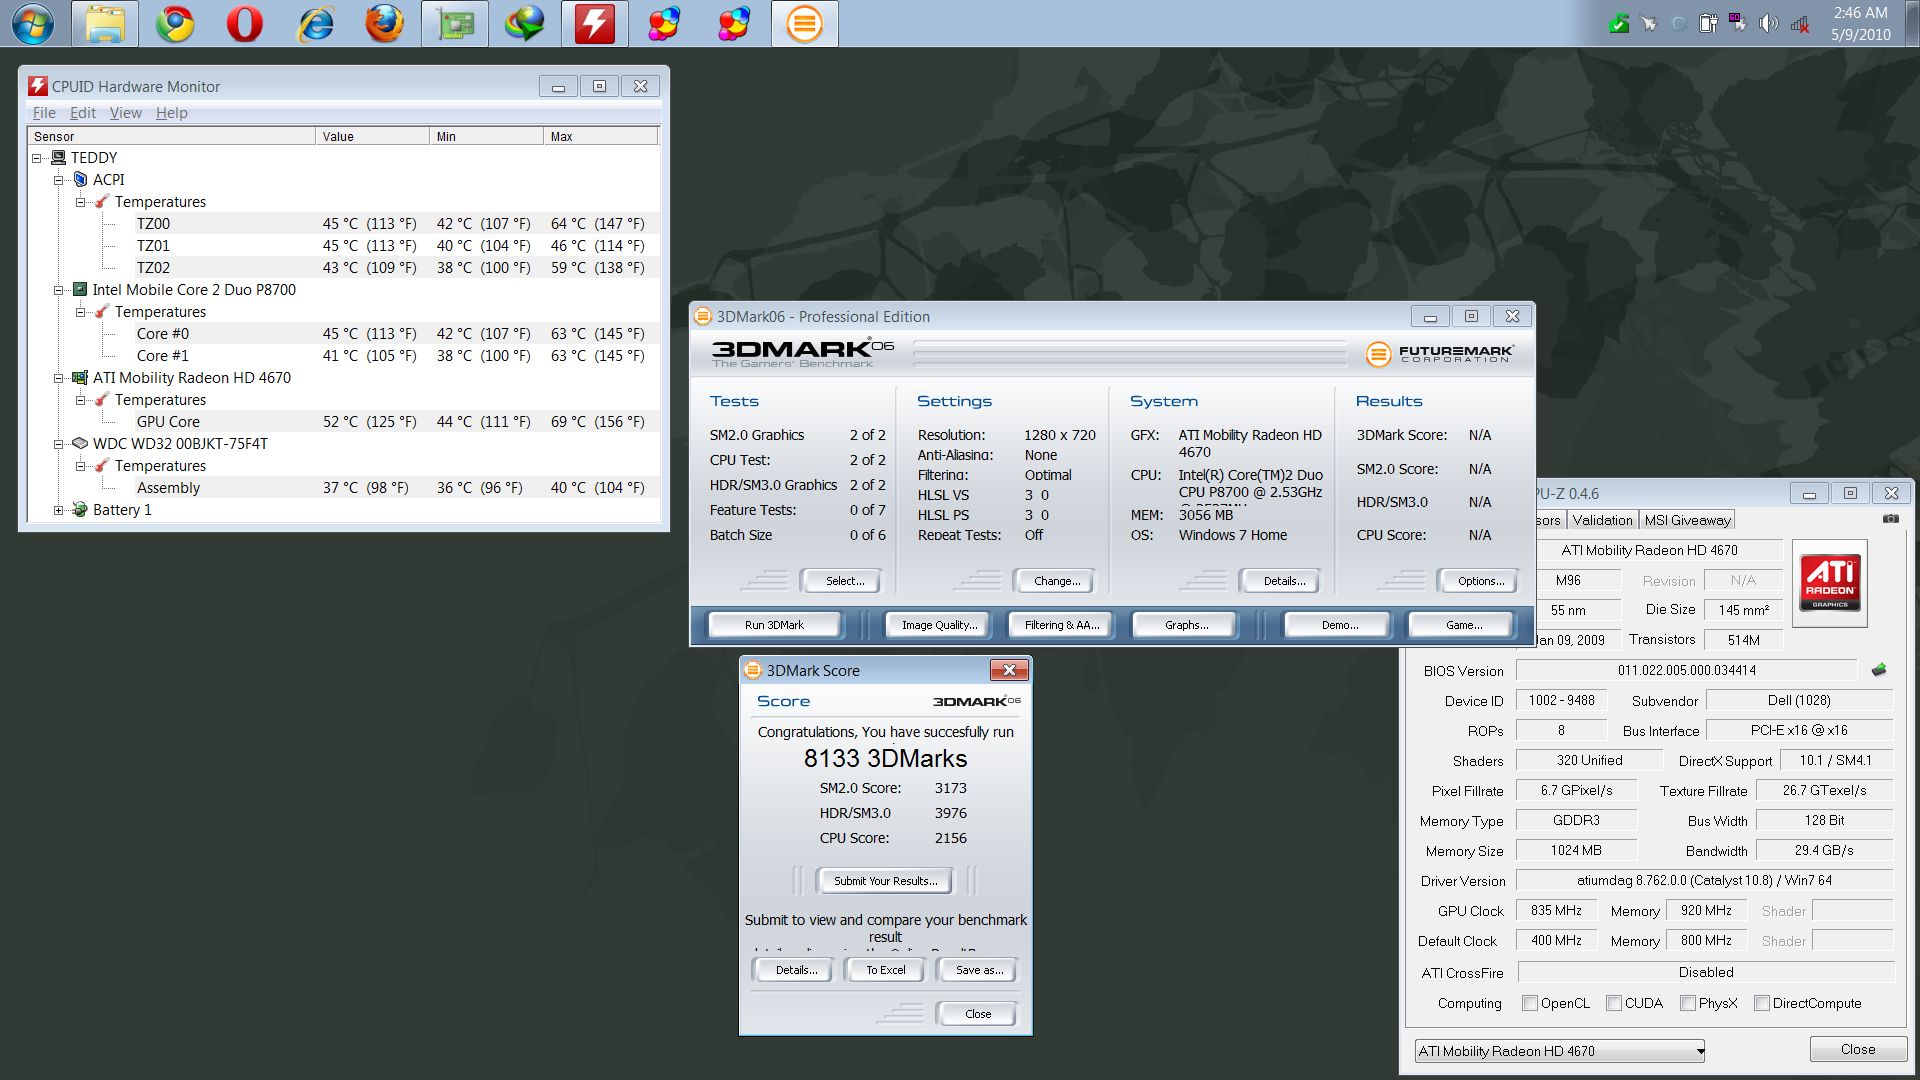Collapse the TEDDY root node
Screen dimensions: 1920x1080
(x=36, y=158)
